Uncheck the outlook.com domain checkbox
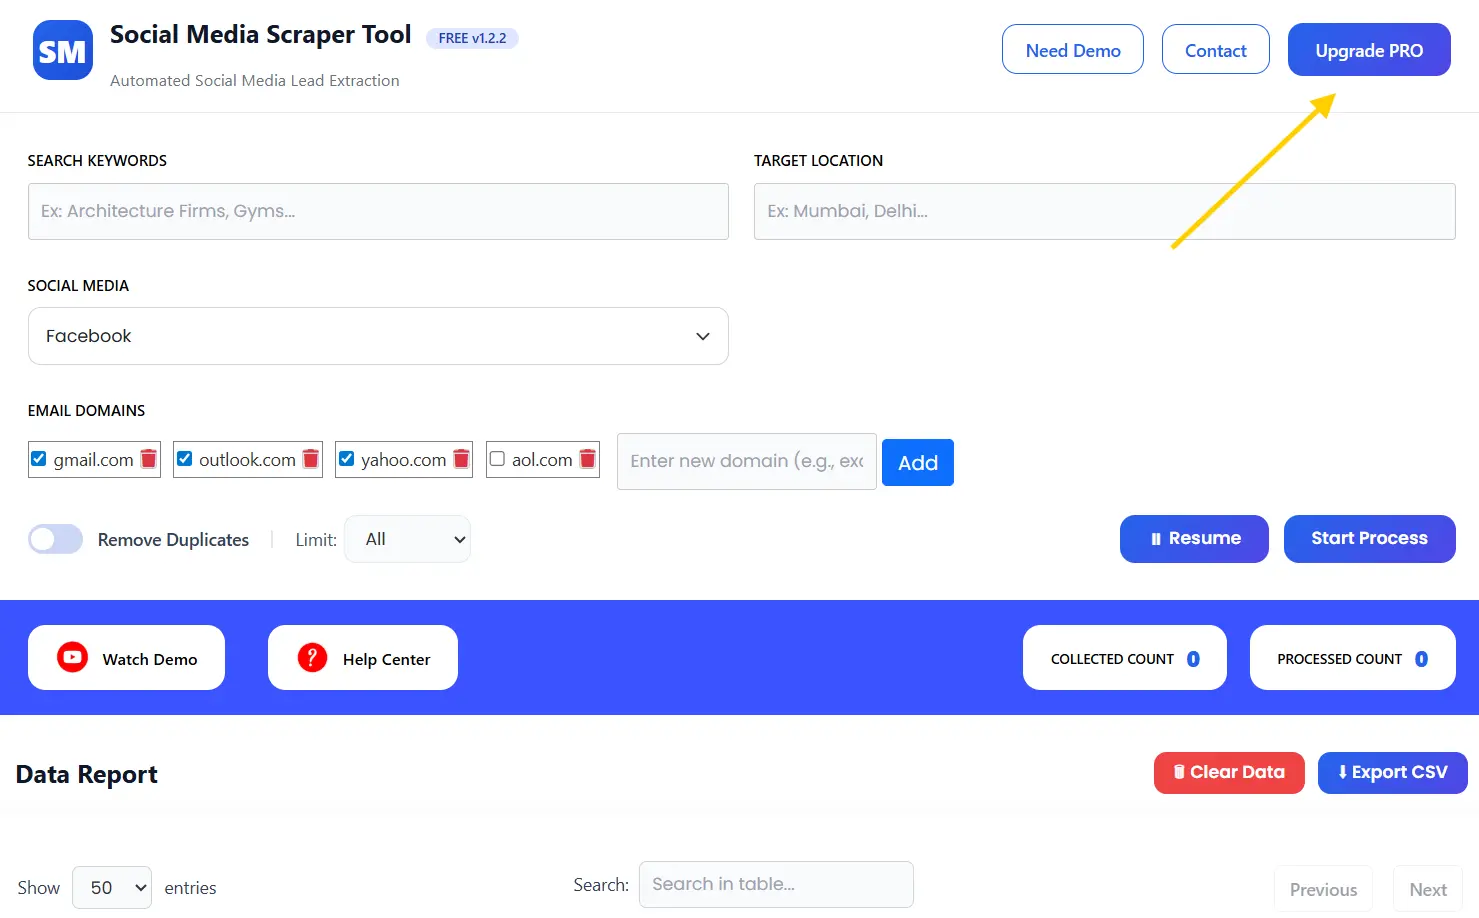 pos(185,459)
